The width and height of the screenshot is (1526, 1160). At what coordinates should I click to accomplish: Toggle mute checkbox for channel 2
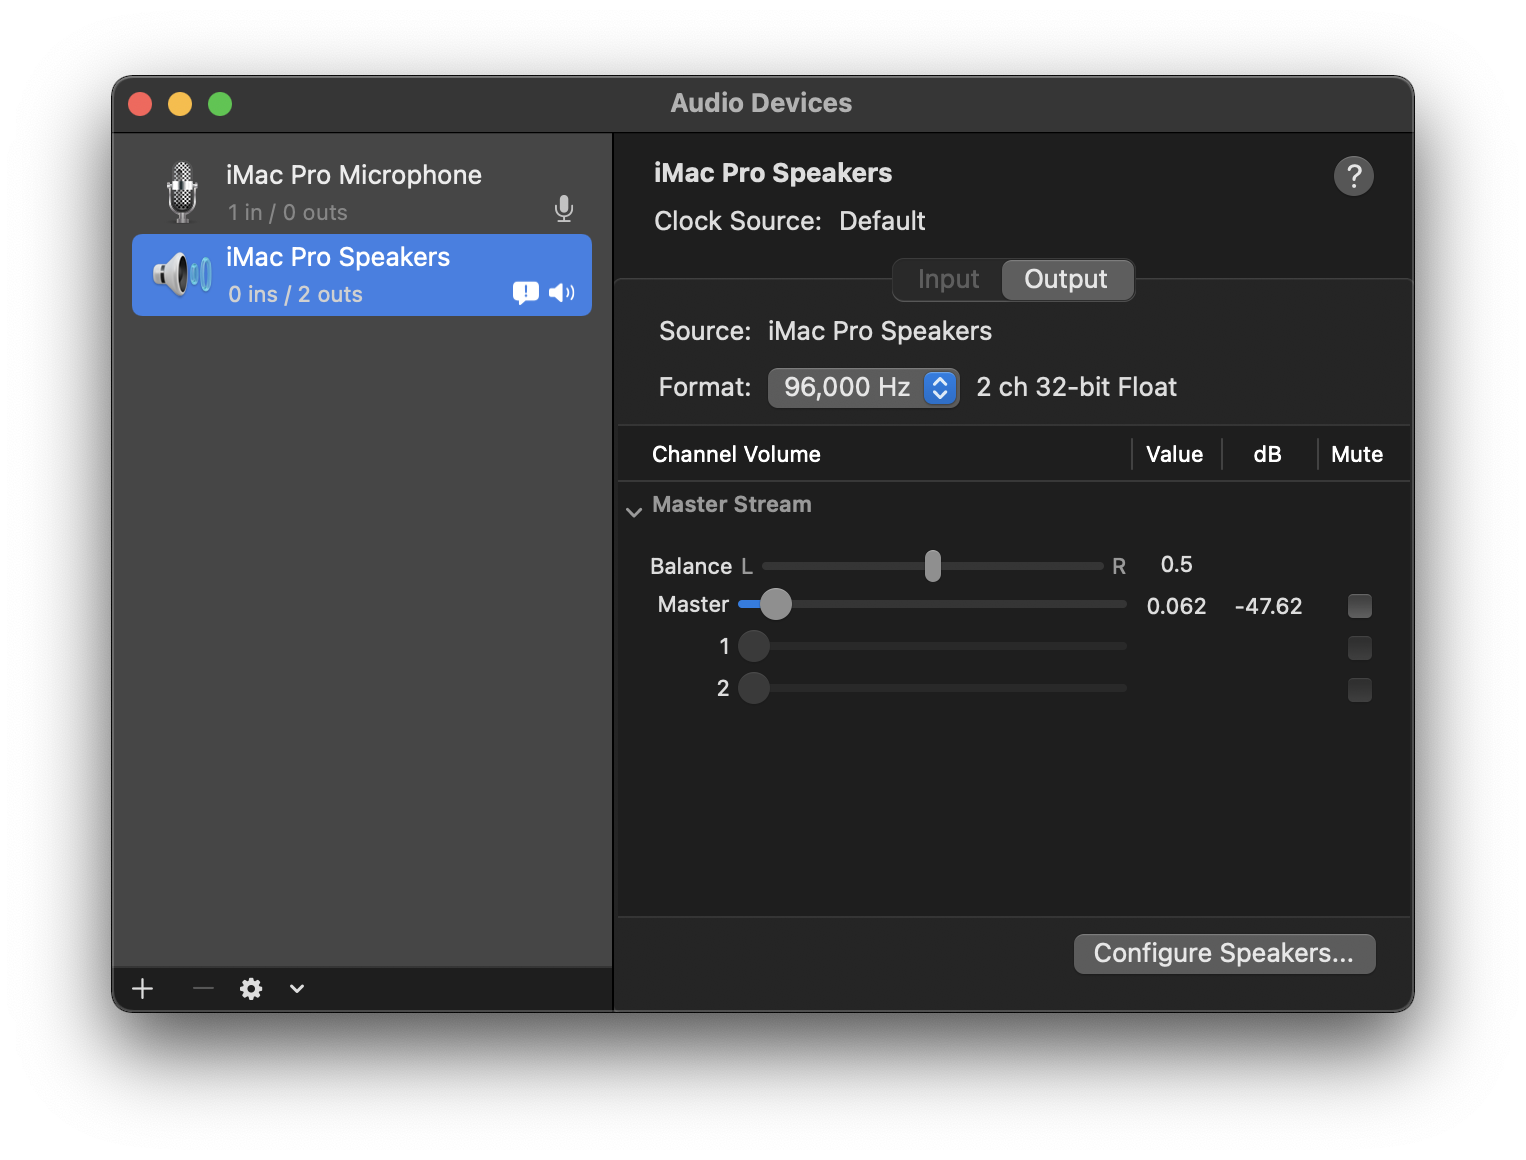point(1359,690)
